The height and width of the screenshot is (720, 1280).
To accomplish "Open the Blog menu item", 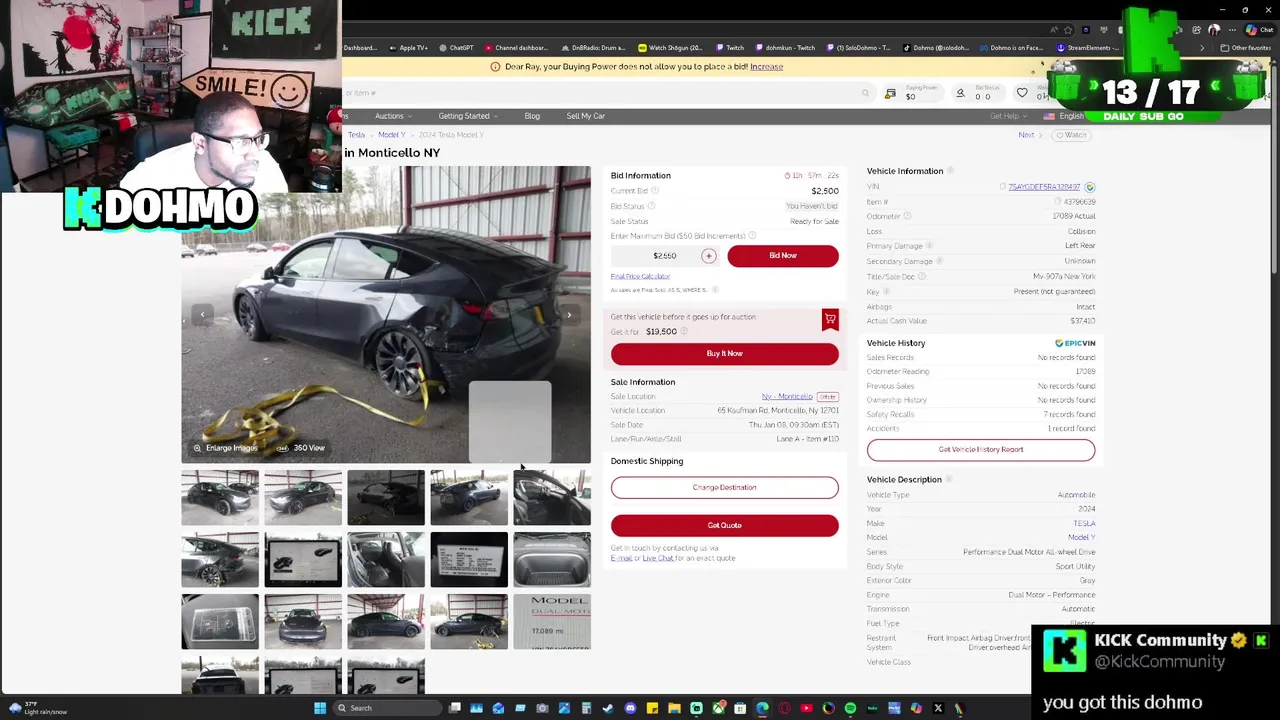I will 532,116.
